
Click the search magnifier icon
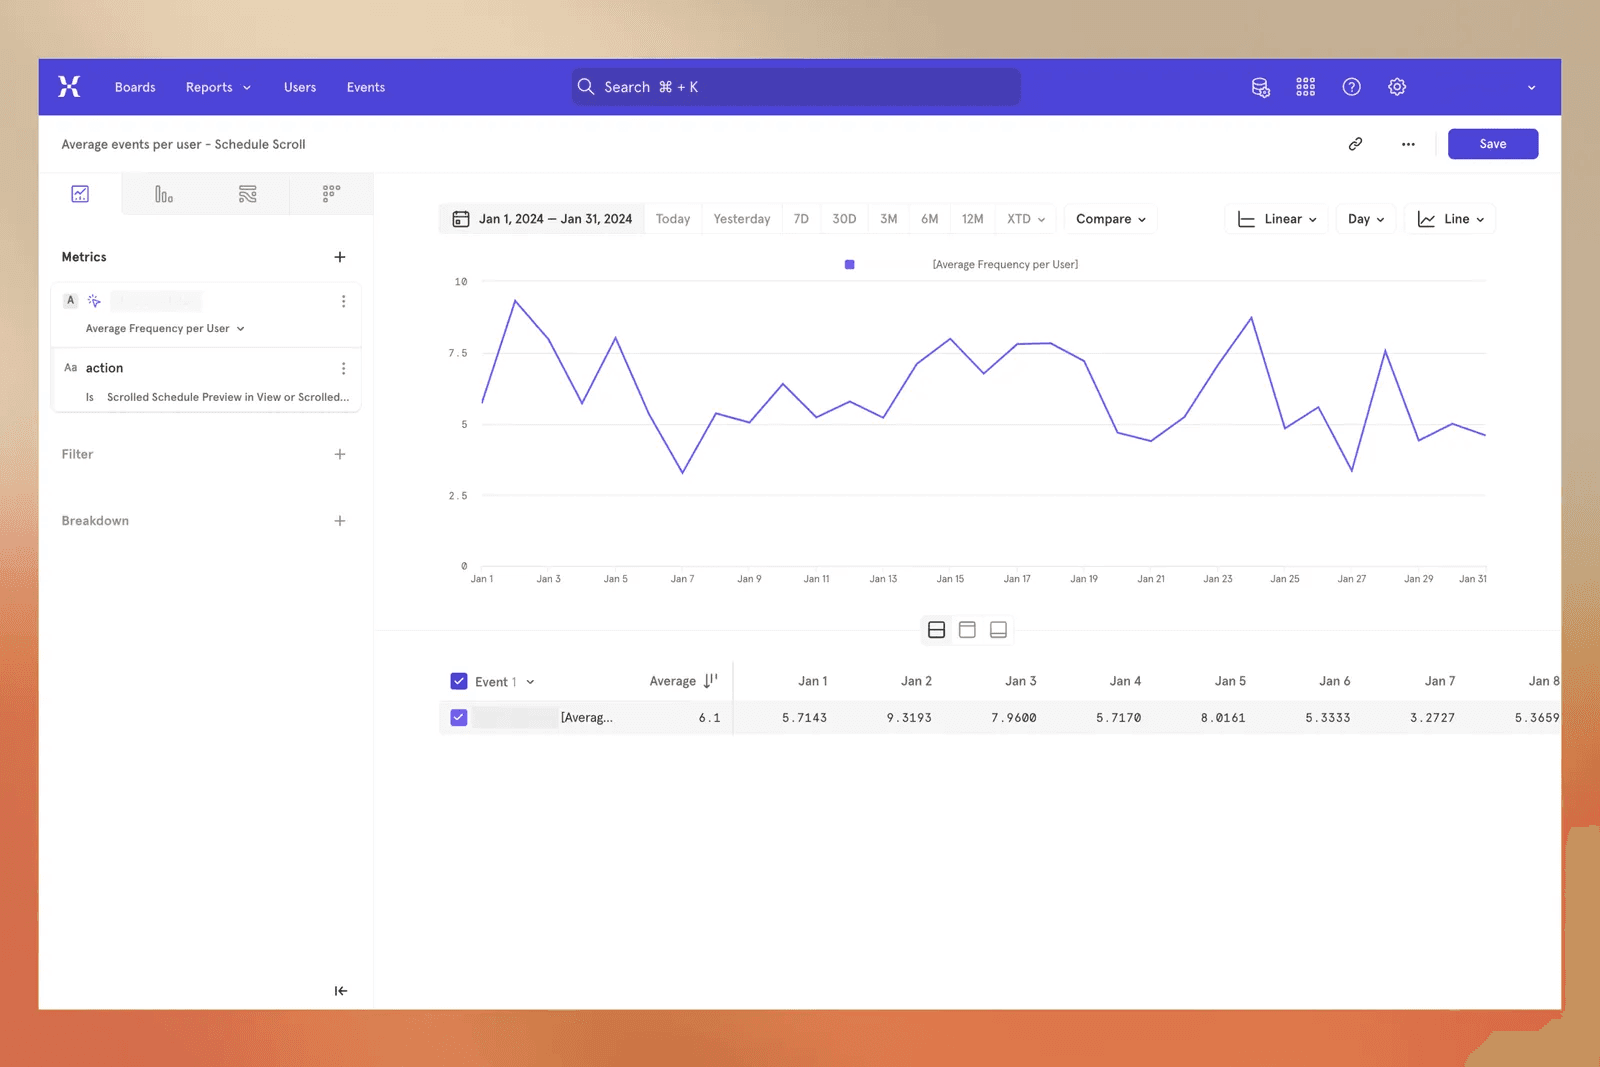586,87
